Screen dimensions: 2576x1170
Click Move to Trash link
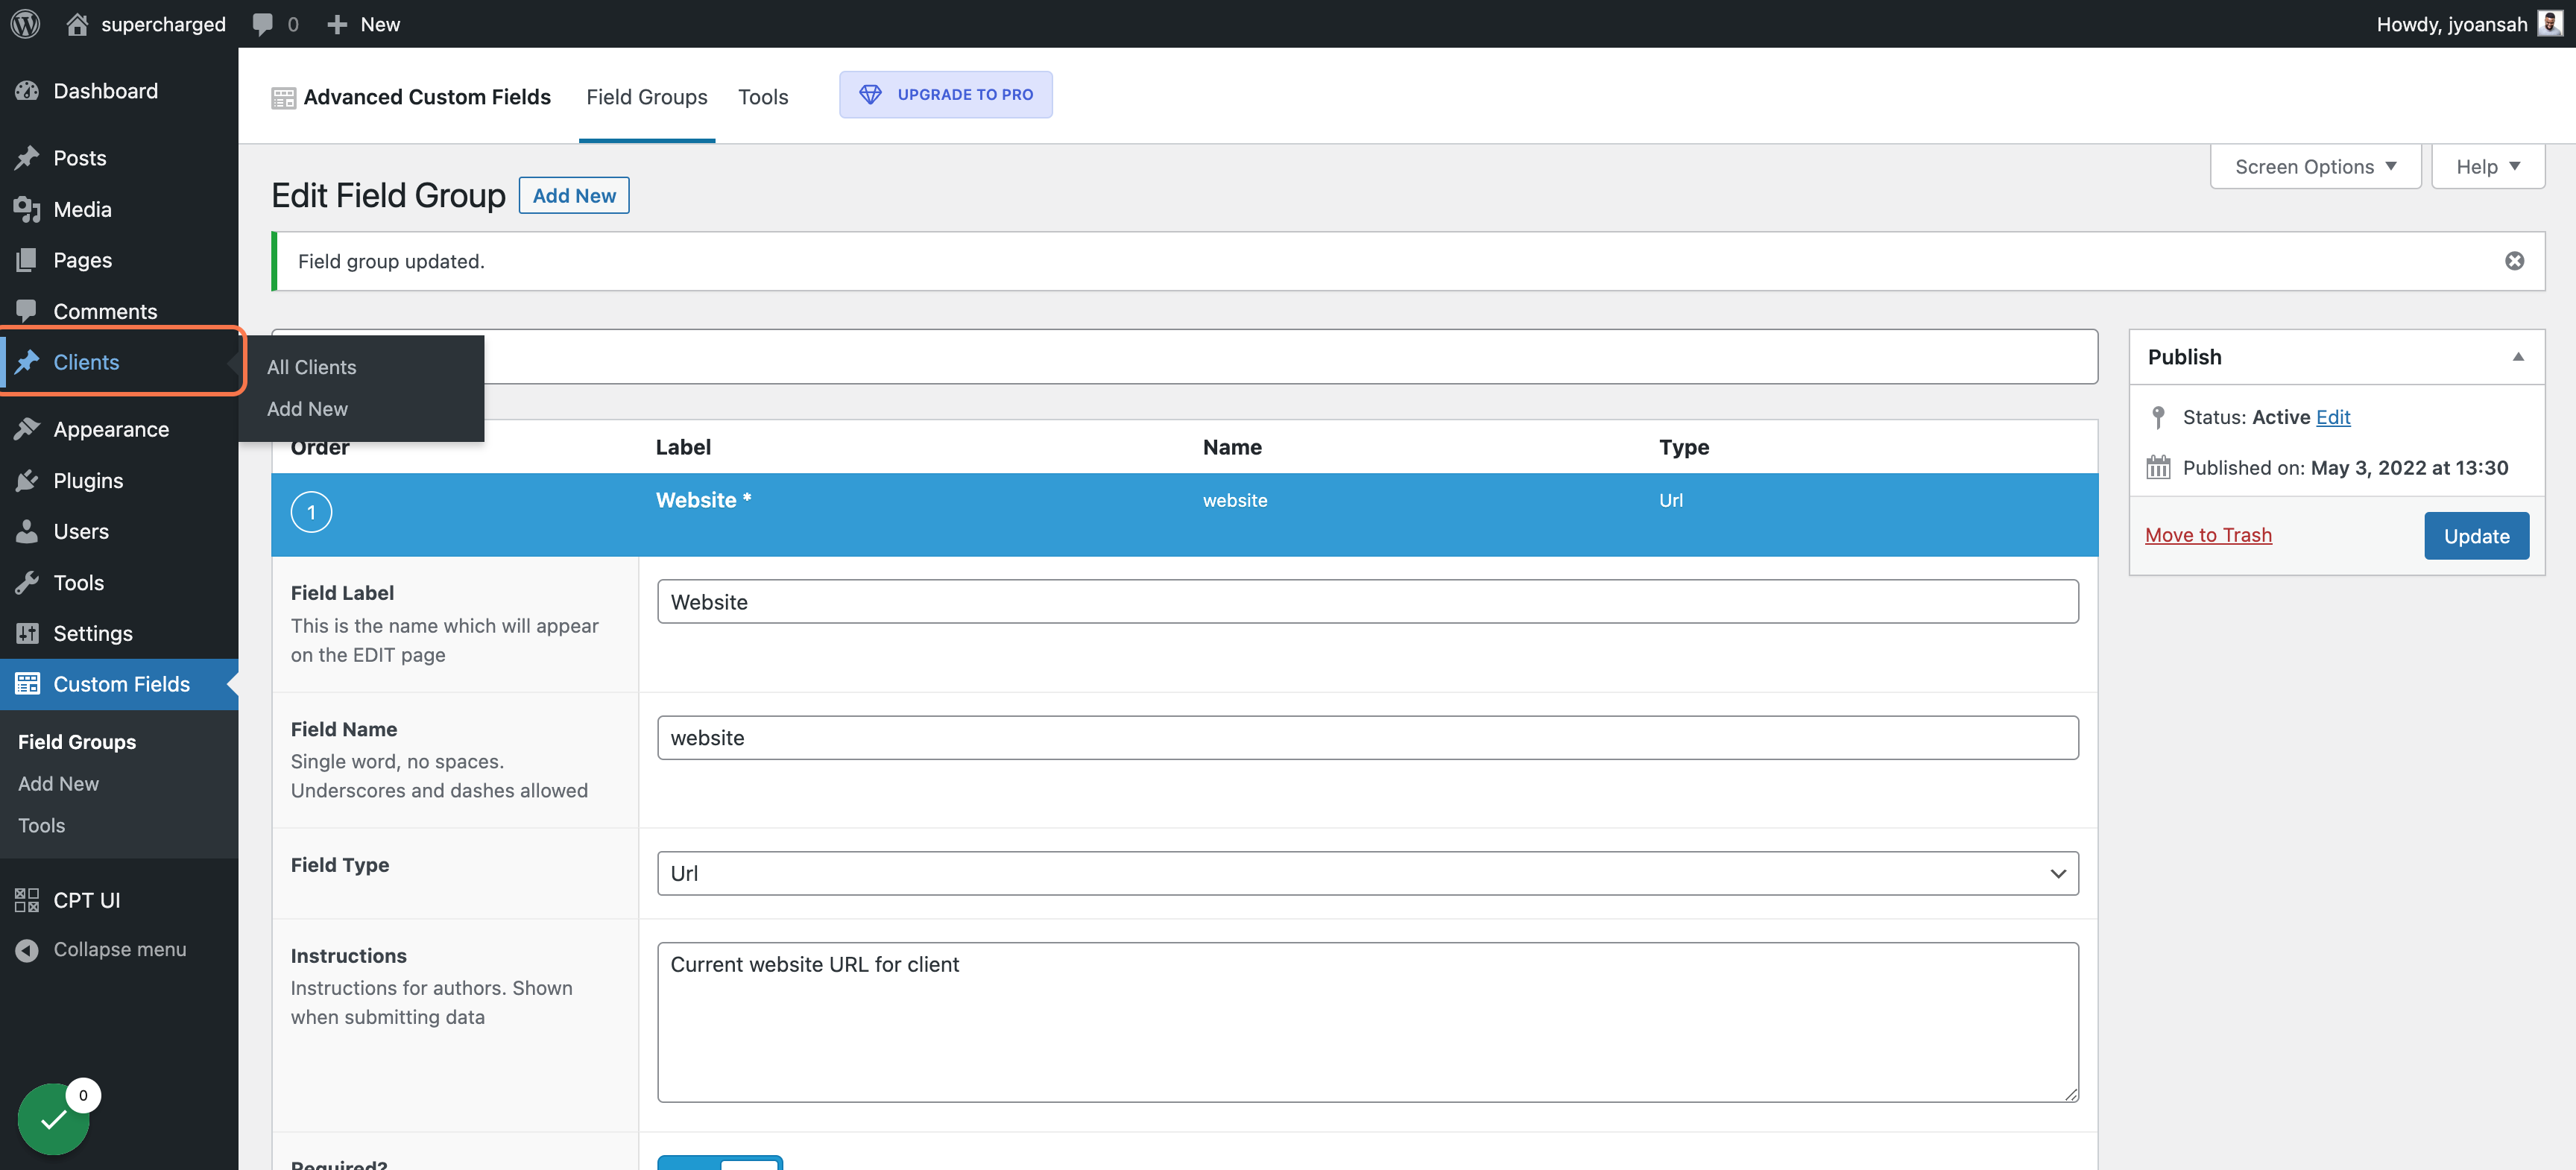[2208, 535]
